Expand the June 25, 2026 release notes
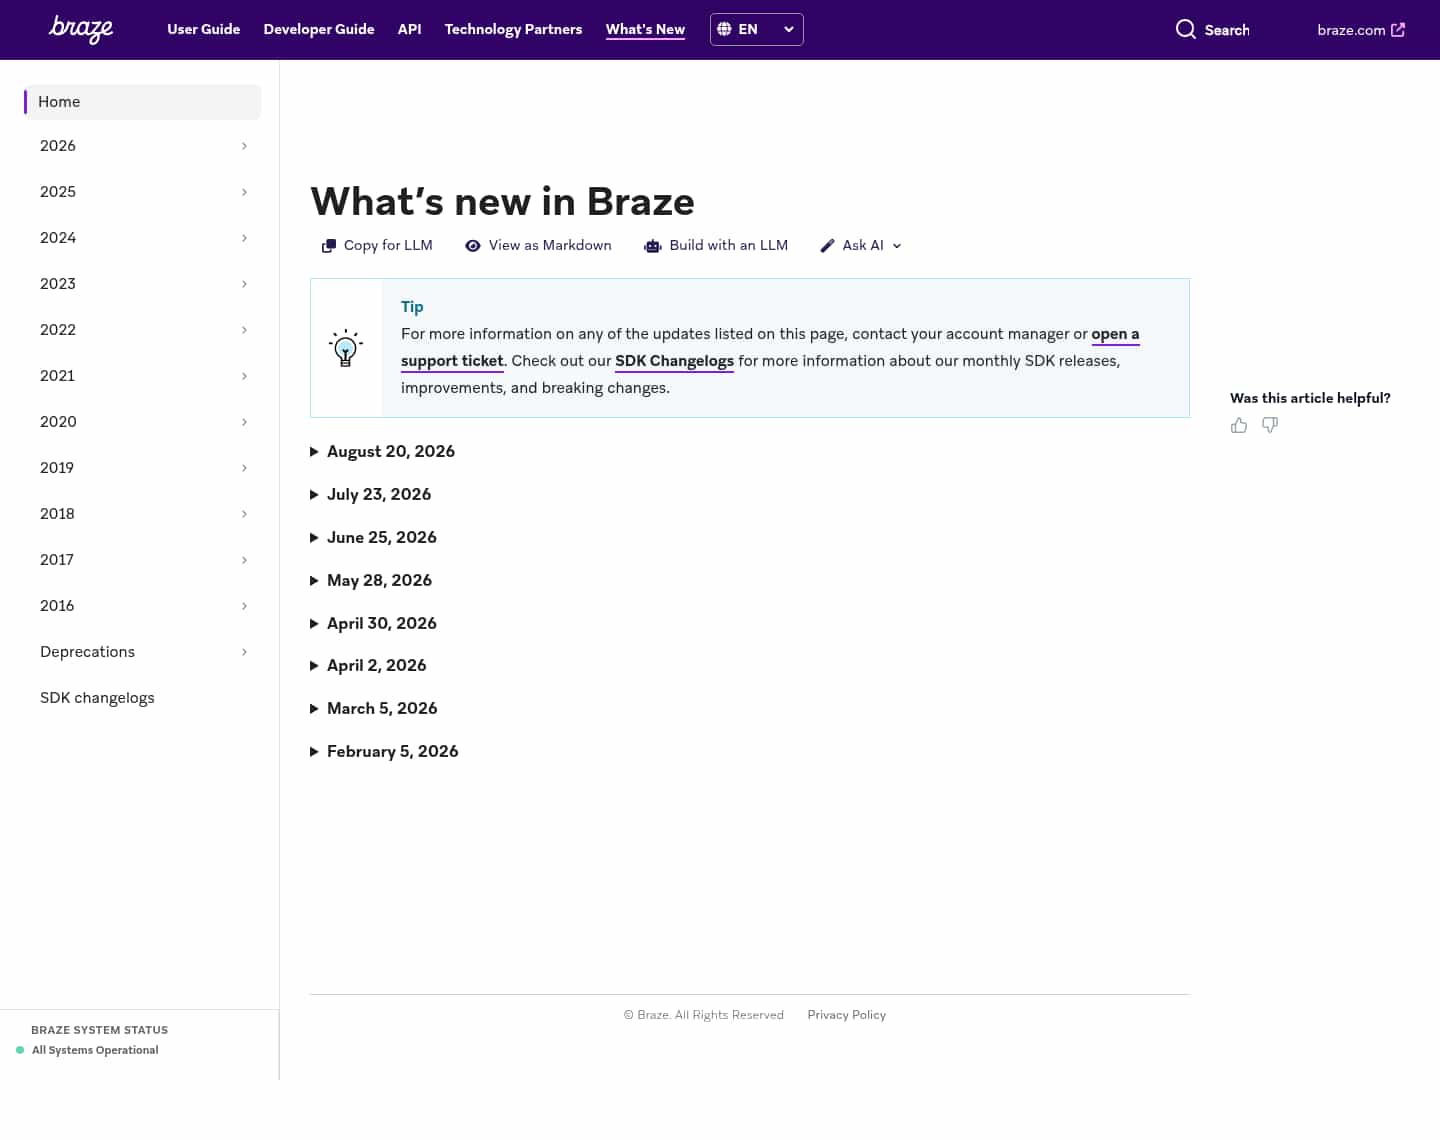The height and width of the screenshot is (1140, 1440). coord(373,537)
